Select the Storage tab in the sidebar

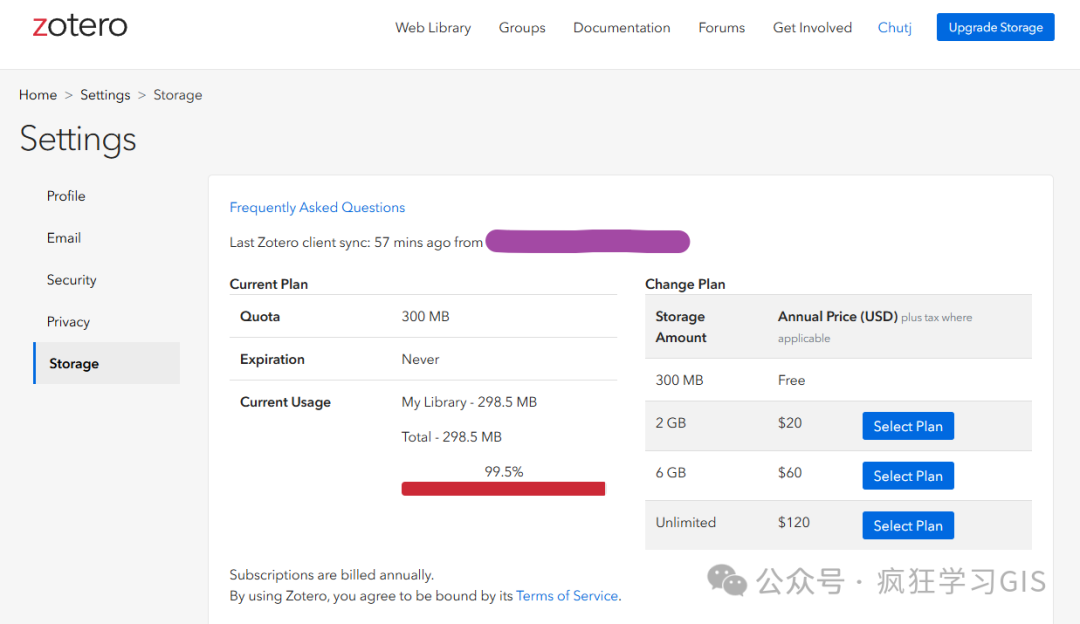click(x=107, y=363)
